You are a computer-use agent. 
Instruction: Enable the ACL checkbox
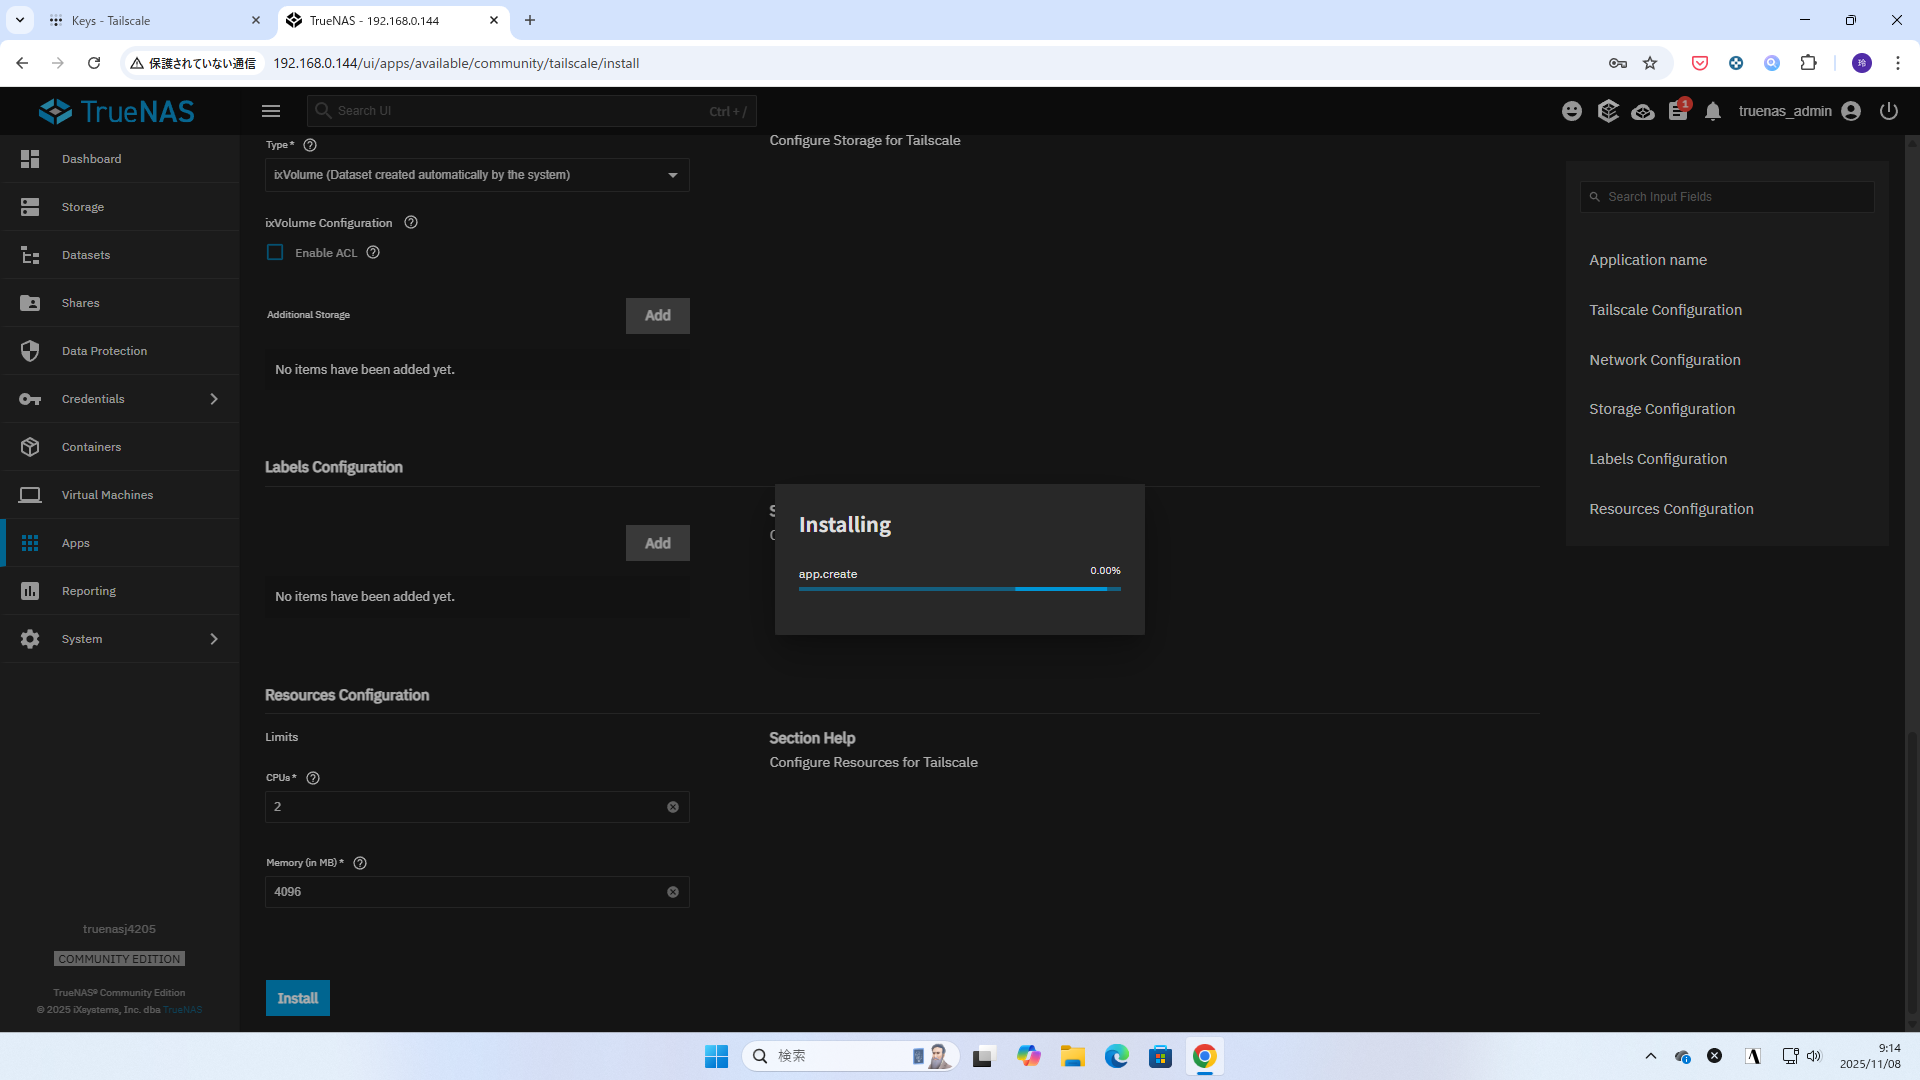point(275,253)
